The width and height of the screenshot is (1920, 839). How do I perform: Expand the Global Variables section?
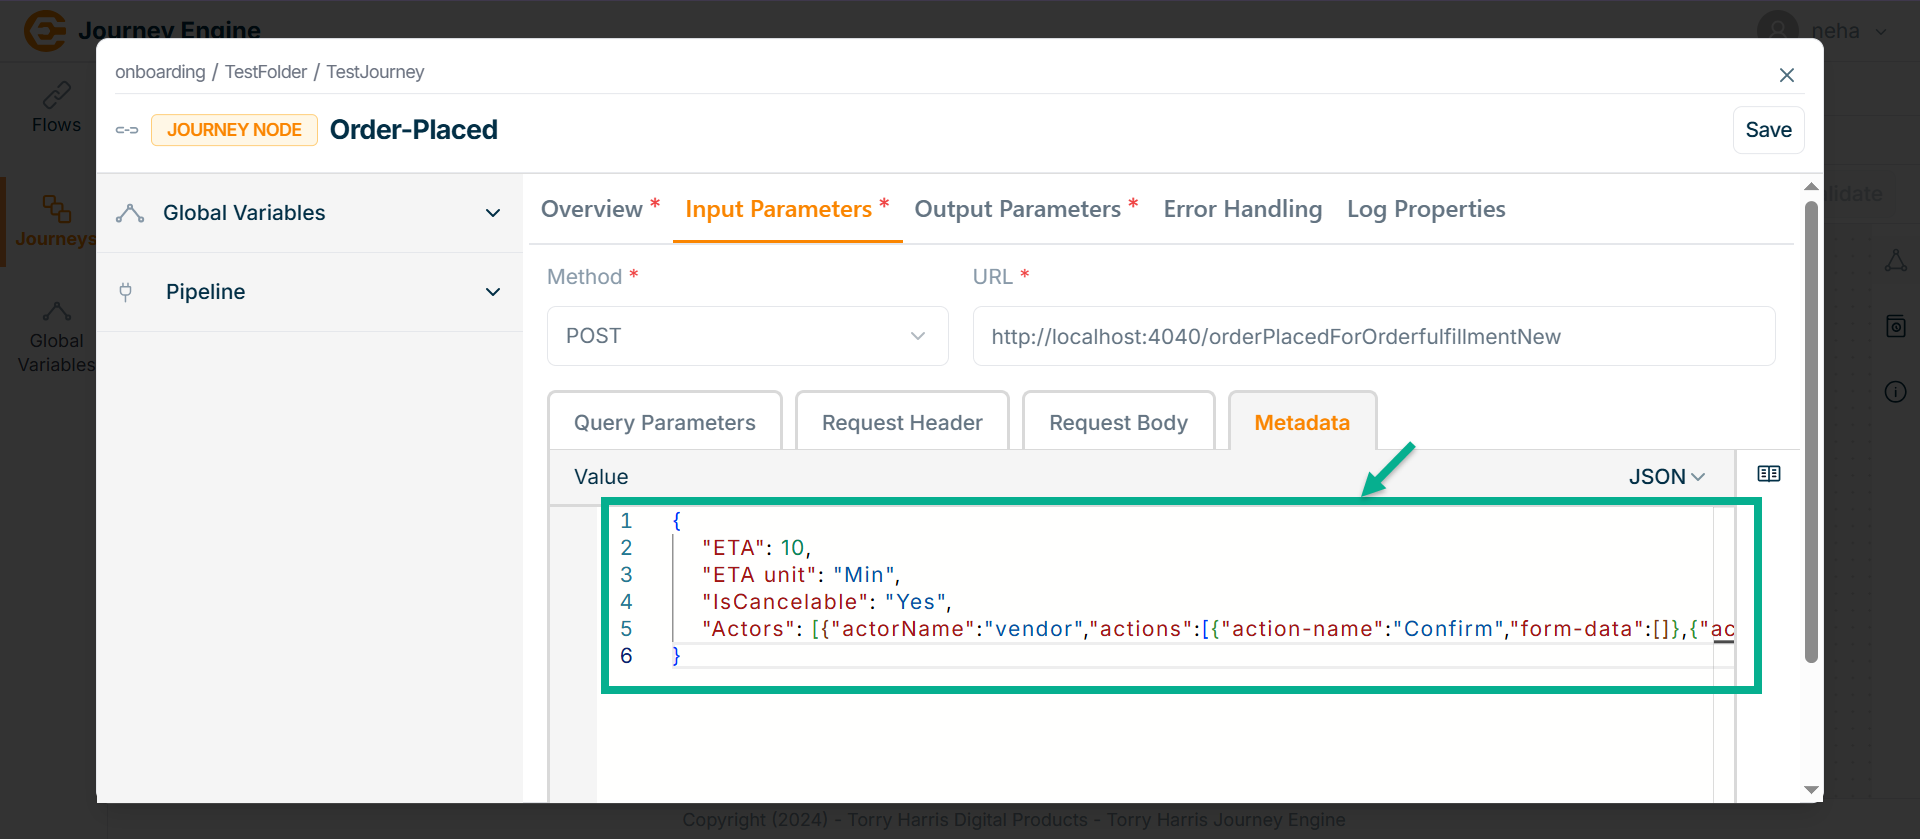pyautogui.click(x=492, y=213)
